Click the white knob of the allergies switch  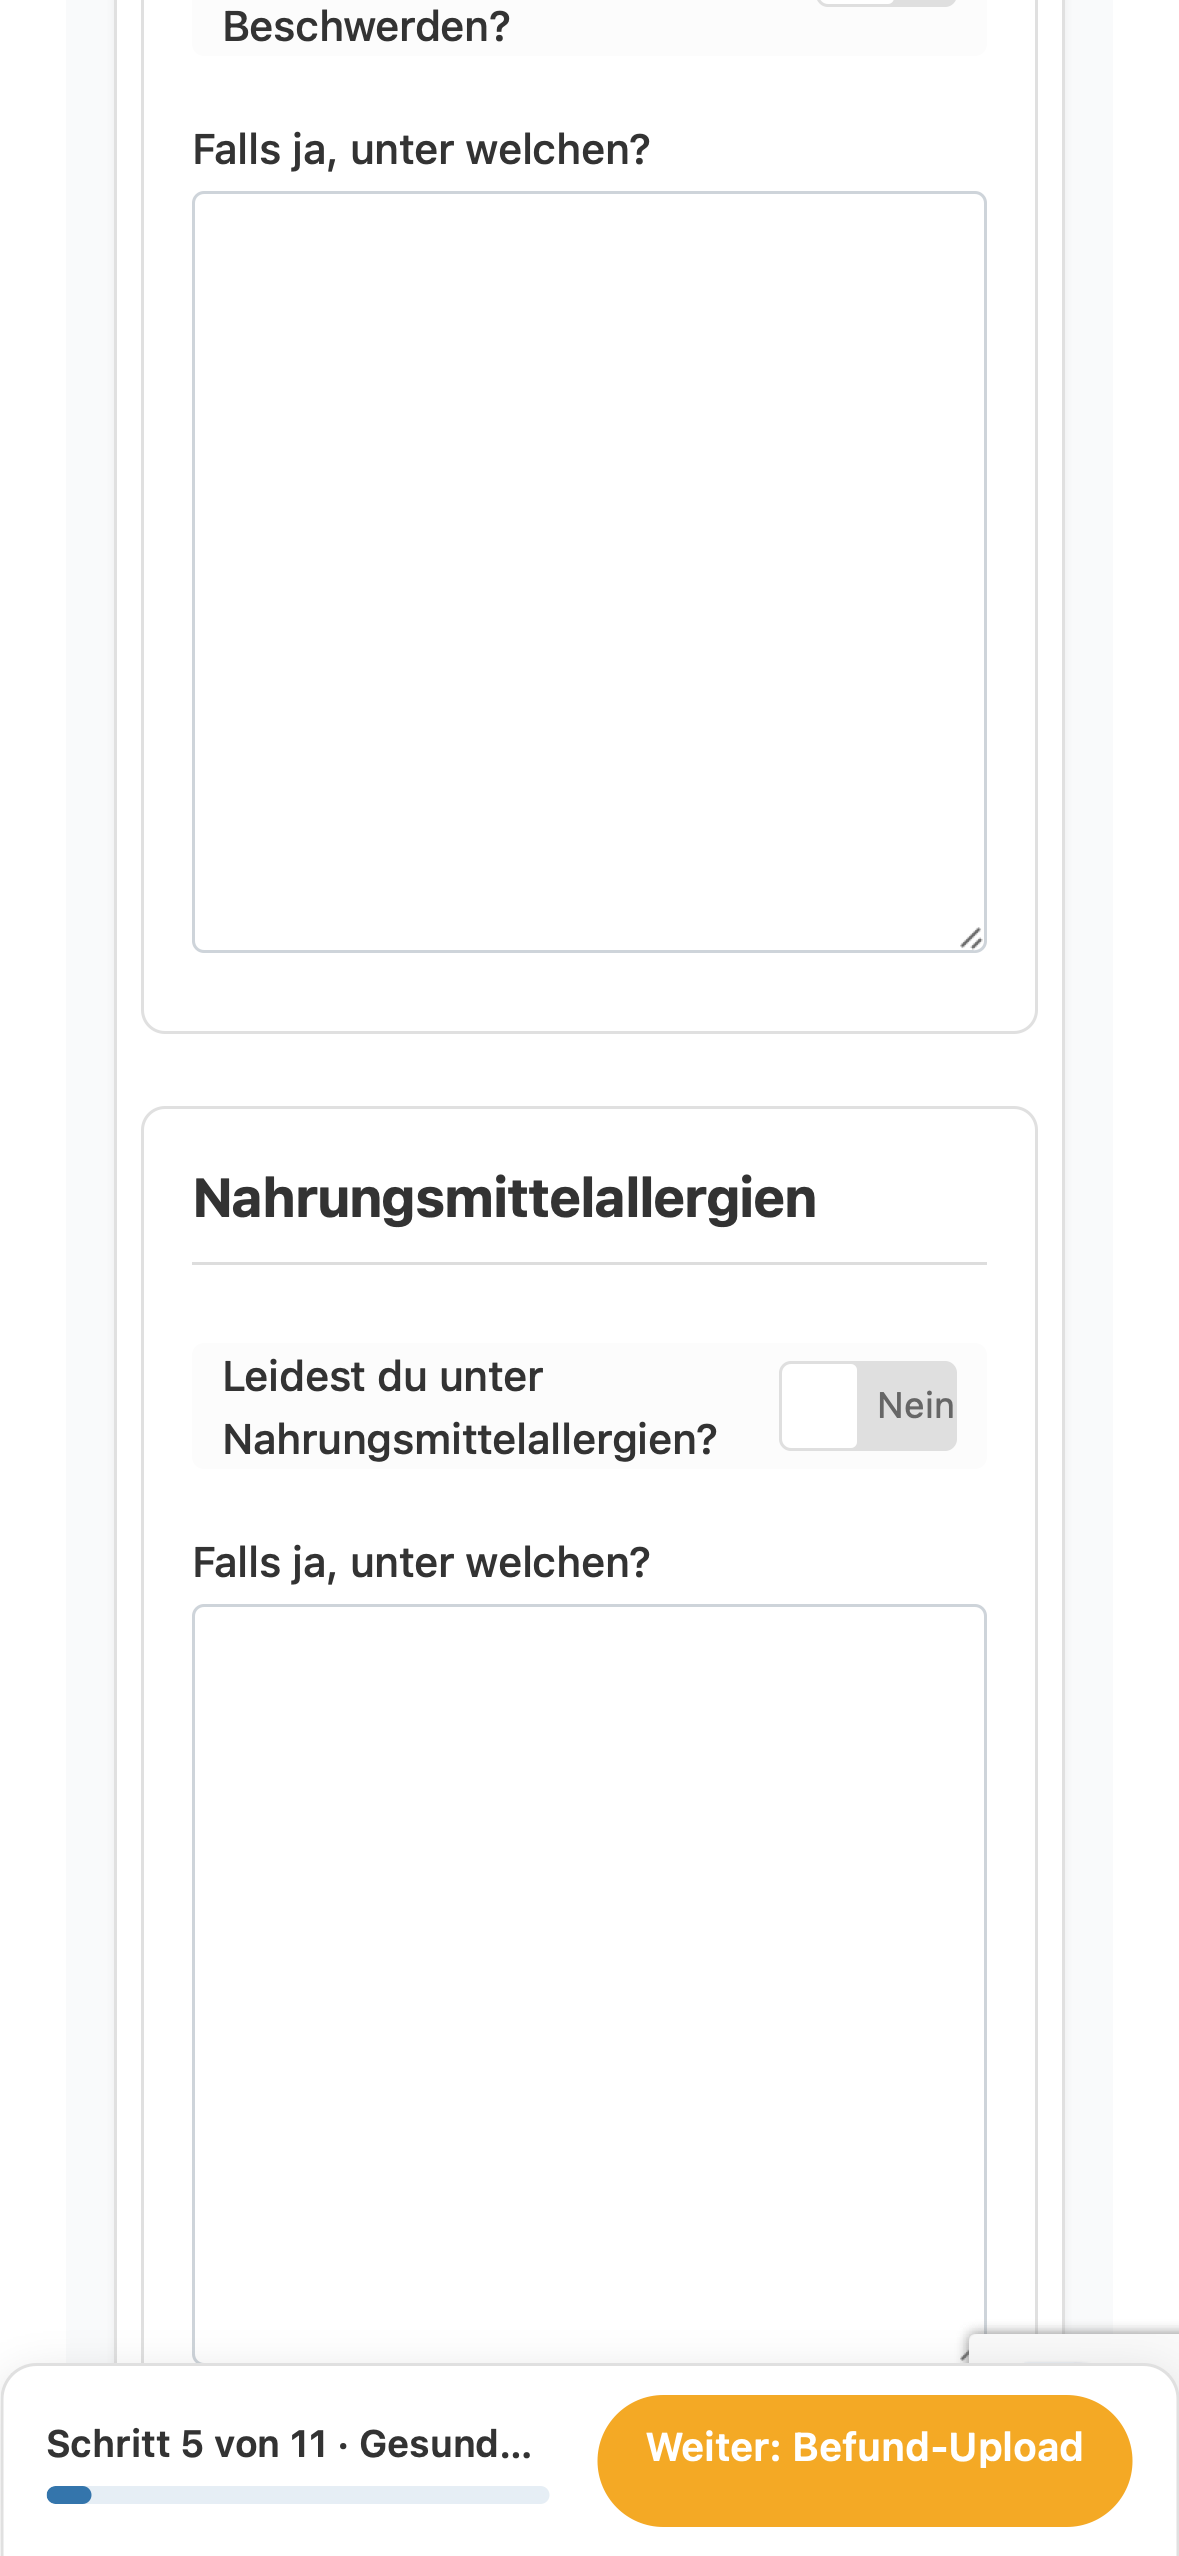click(819, 1405)
